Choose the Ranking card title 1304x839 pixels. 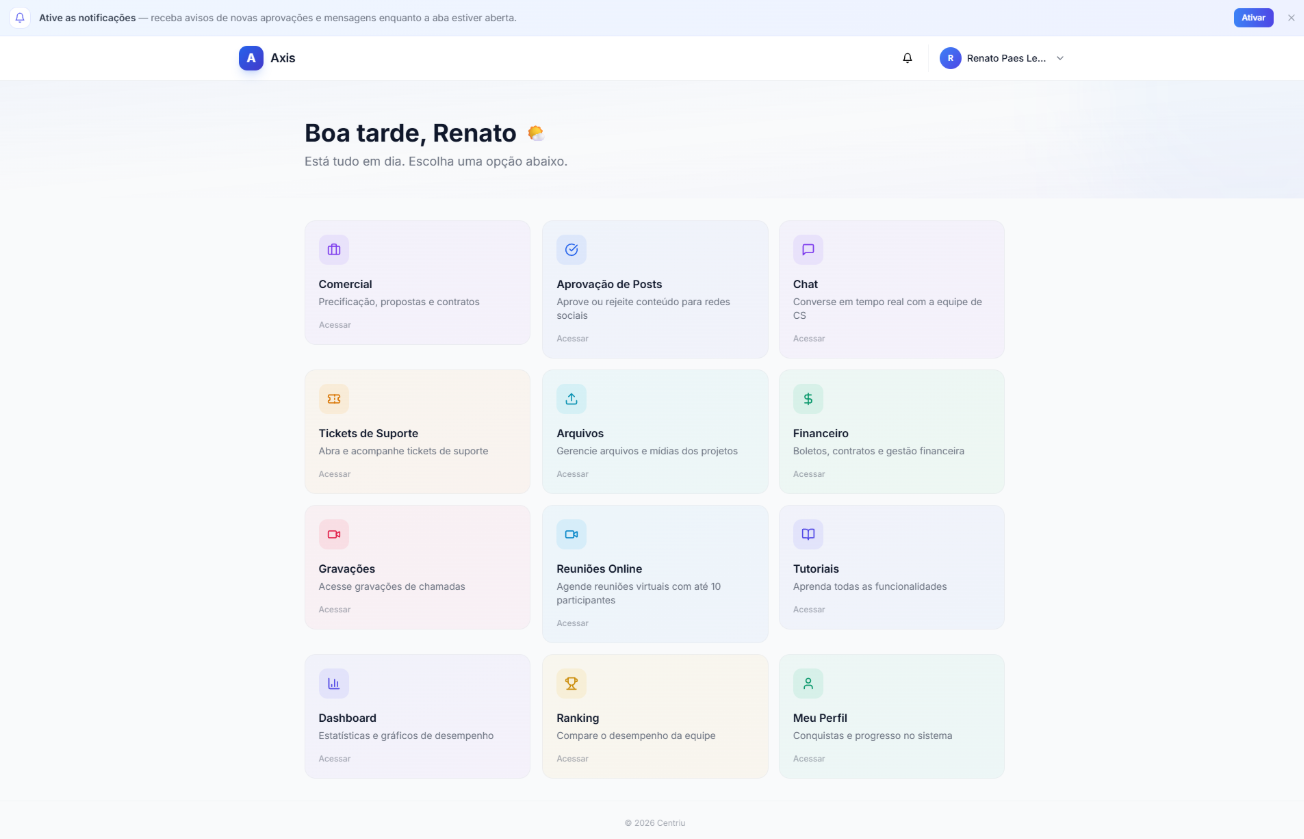(578, 718)
